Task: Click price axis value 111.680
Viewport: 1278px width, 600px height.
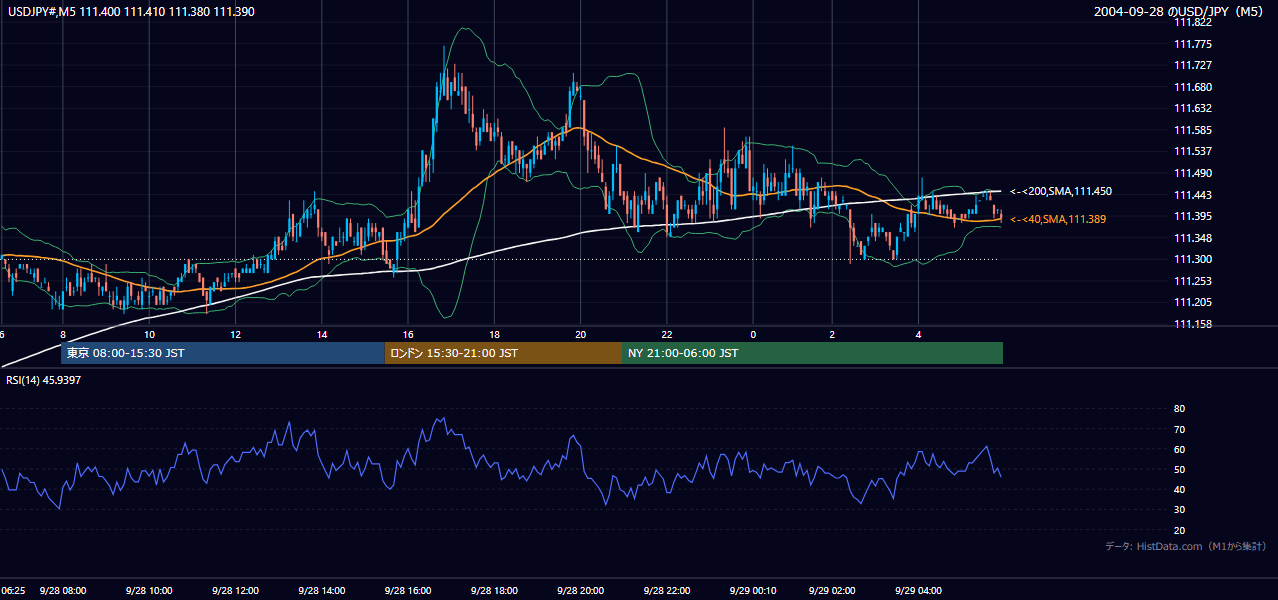Action: pos(1192,87)
